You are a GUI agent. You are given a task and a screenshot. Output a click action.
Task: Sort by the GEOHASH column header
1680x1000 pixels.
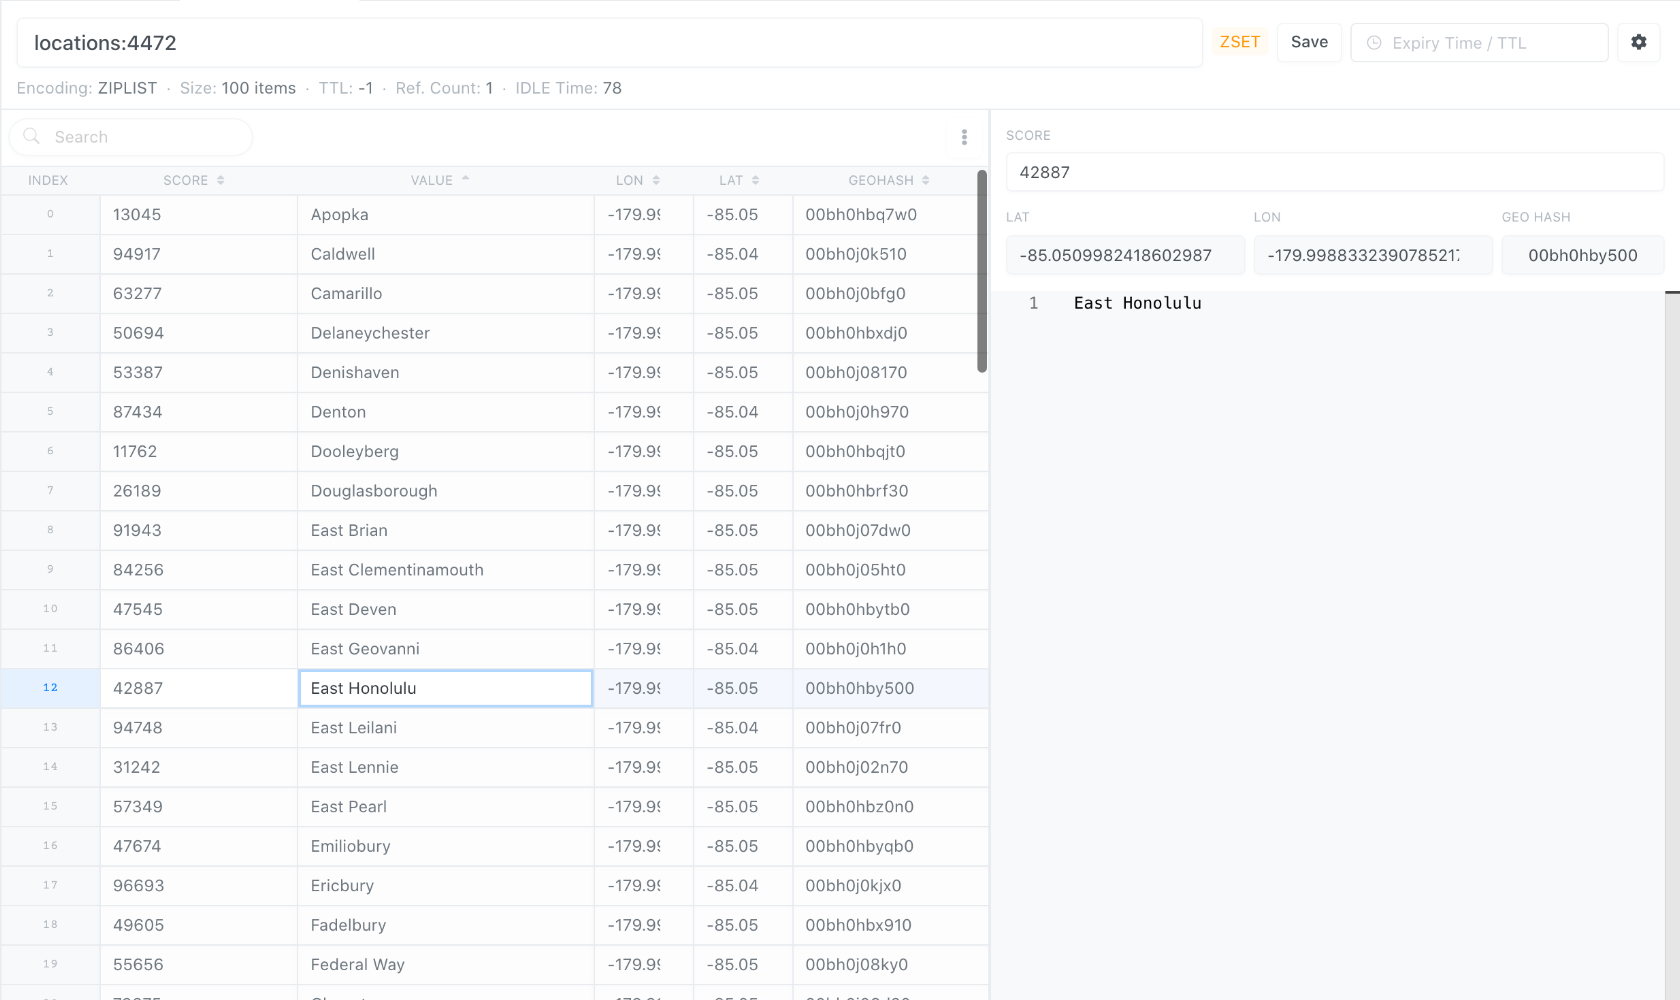click(888, 180)
